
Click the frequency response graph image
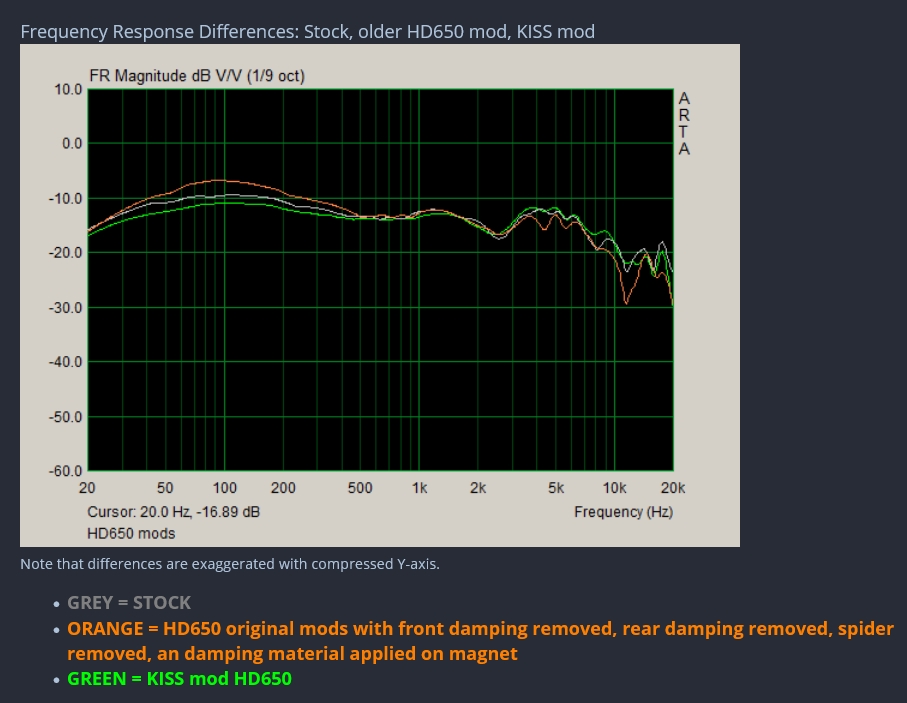point(380,295)
